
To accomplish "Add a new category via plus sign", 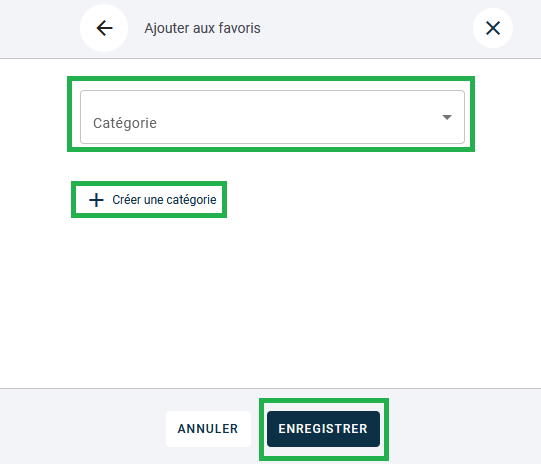I will pyautogui.click(x=96, y=200).
